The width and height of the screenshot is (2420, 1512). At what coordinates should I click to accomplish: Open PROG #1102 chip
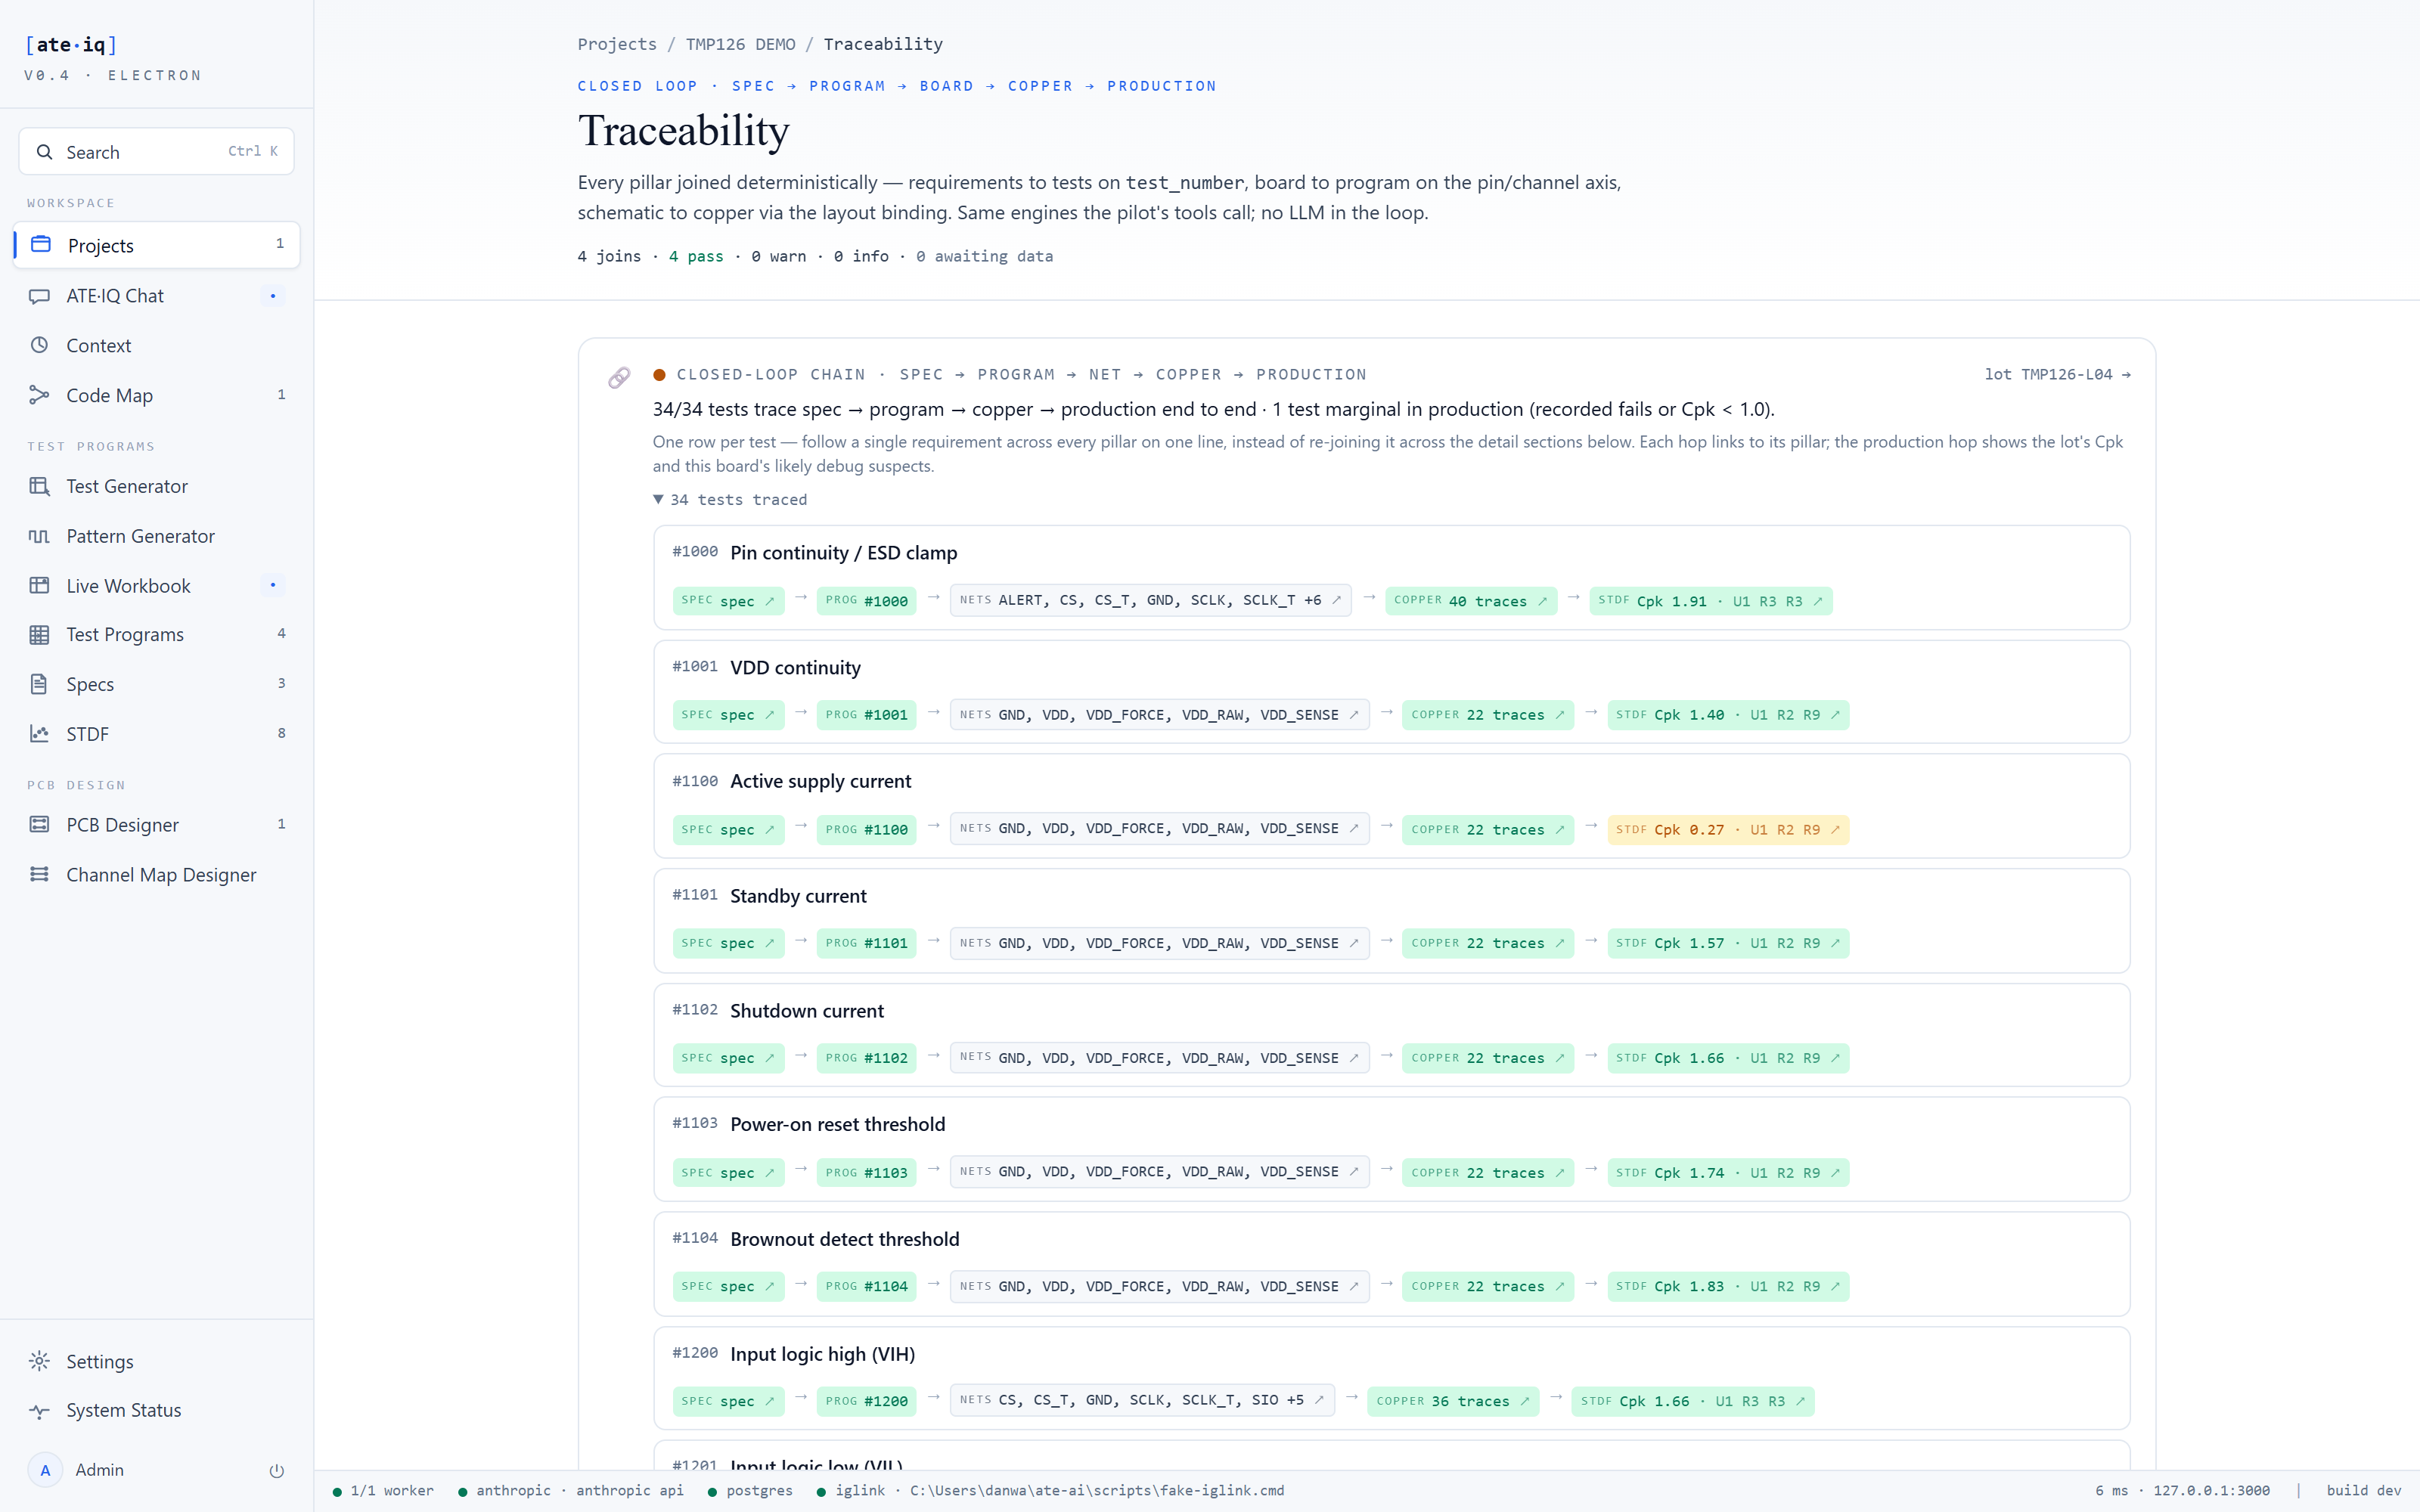pos(866,1058)
